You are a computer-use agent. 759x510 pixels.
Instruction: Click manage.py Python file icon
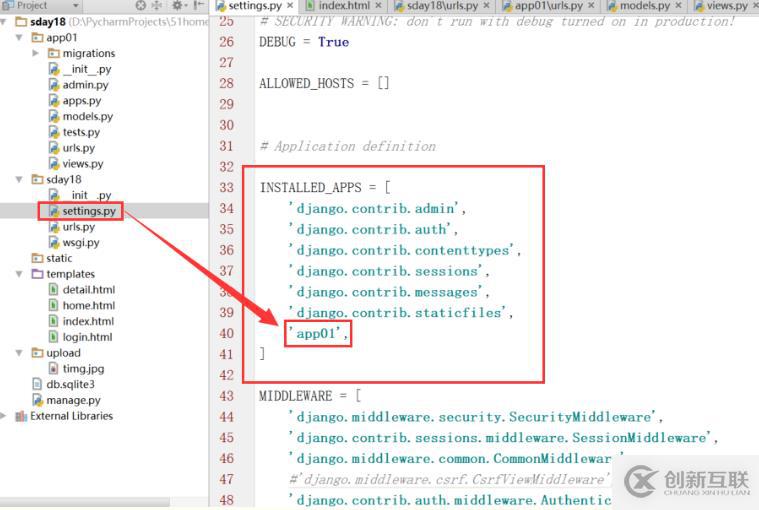[x=37, y=400]
